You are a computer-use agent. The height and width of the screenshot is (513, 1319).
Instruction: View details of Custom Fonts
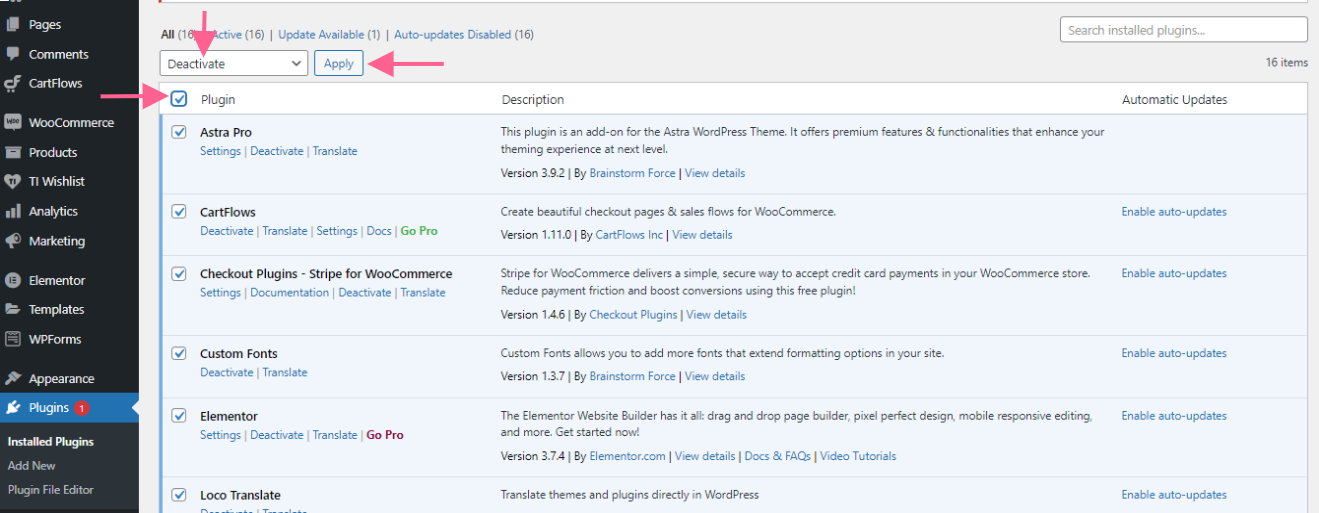[715, 376]
